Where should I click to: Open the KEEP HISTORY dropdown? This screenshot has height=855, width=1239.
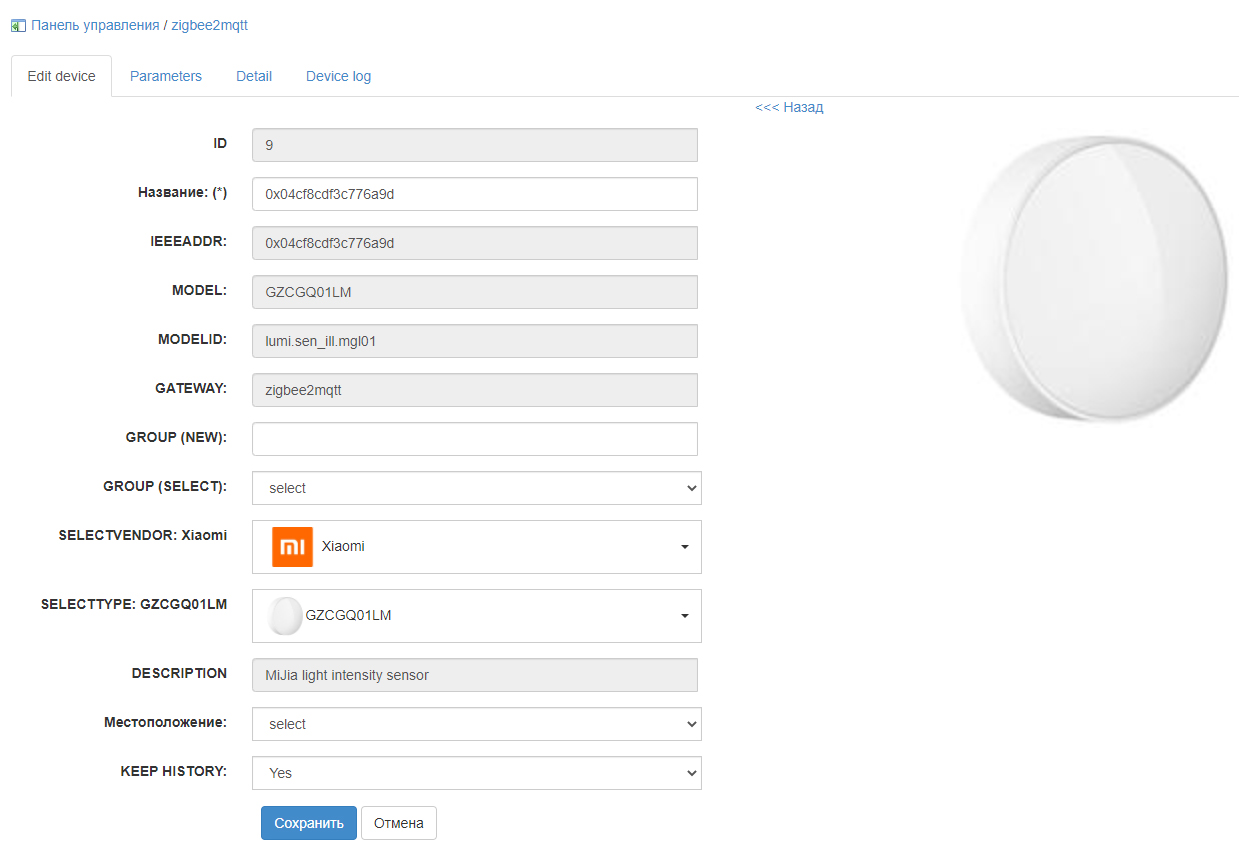click(476, 773)
